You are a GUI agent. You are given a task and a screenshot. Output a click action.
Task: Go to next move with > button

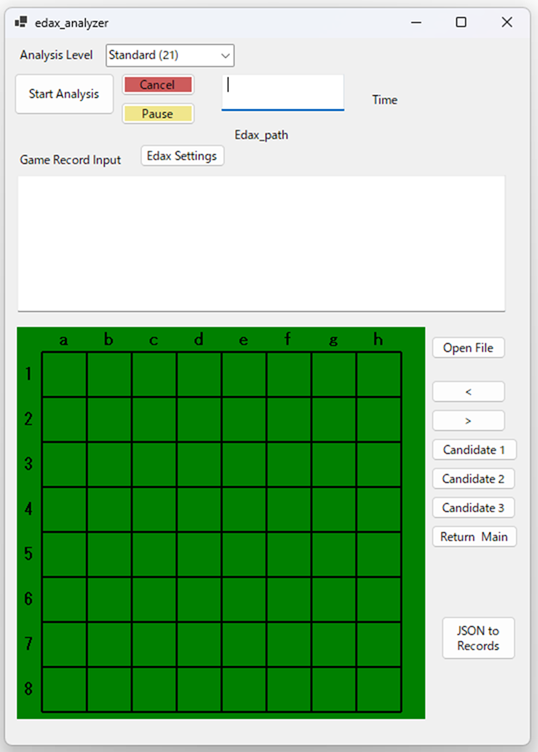tap(468, 421)
